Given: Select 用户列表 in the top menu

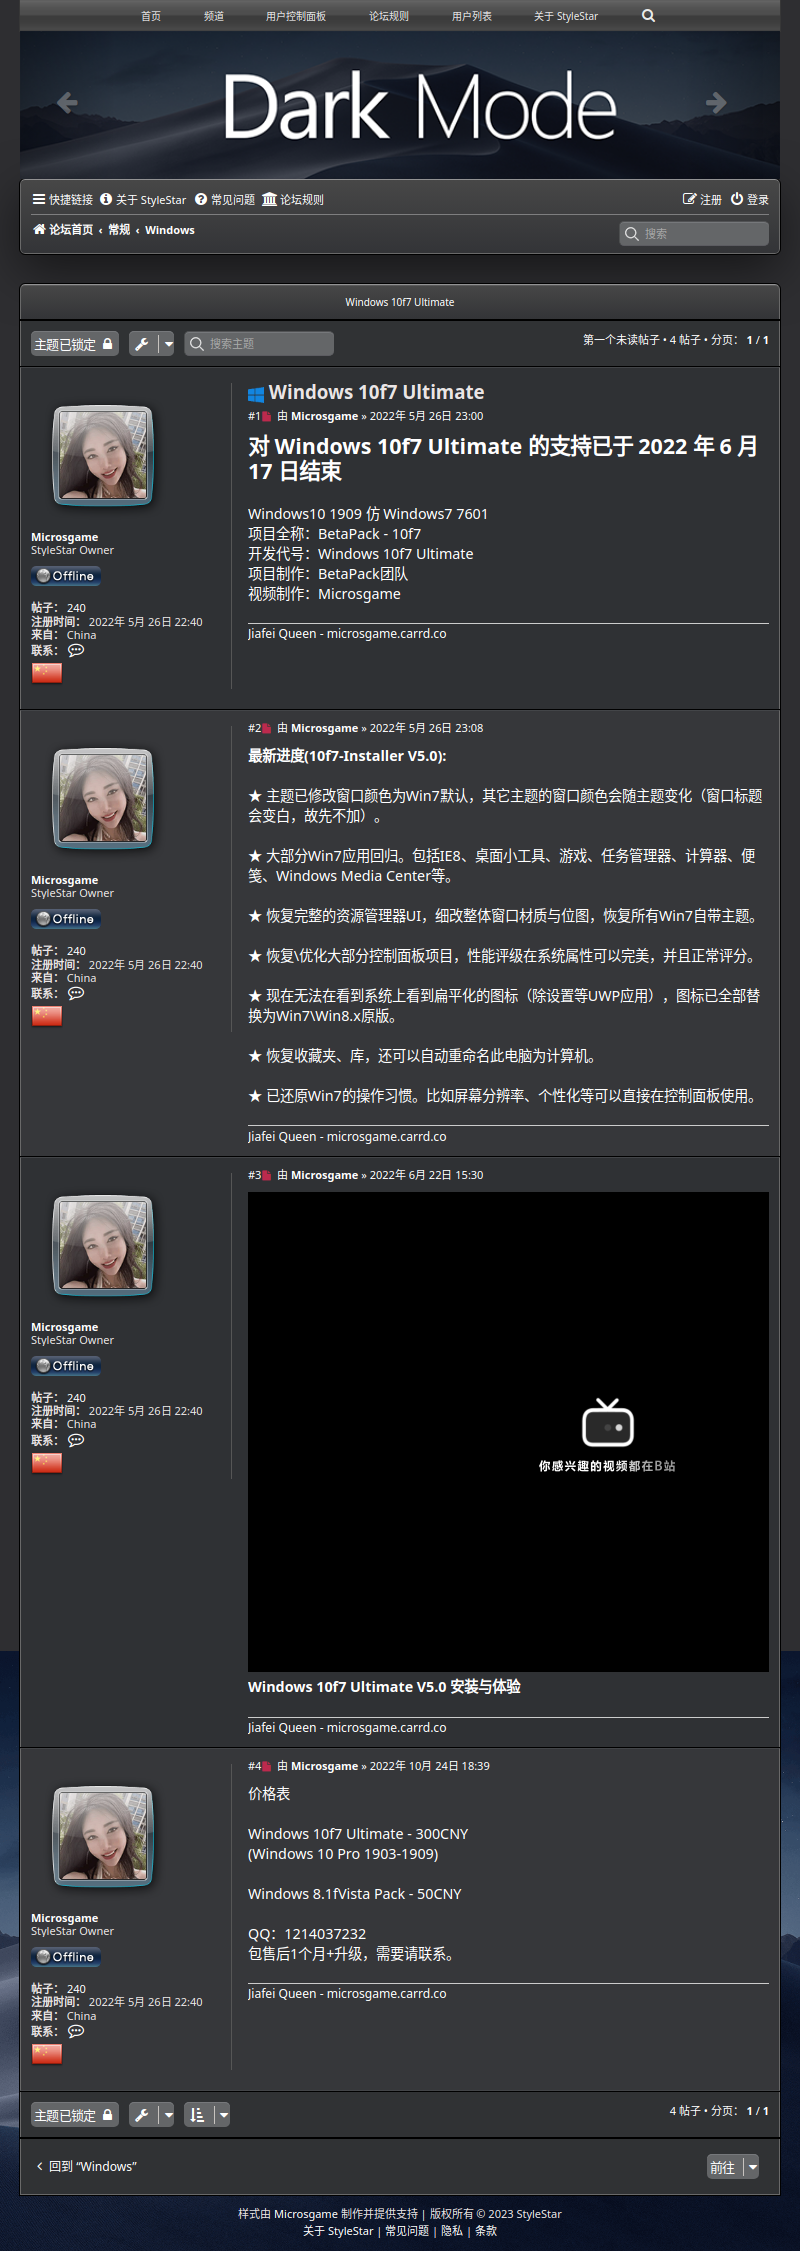Looking at the screenshot, I should [472, 16].
